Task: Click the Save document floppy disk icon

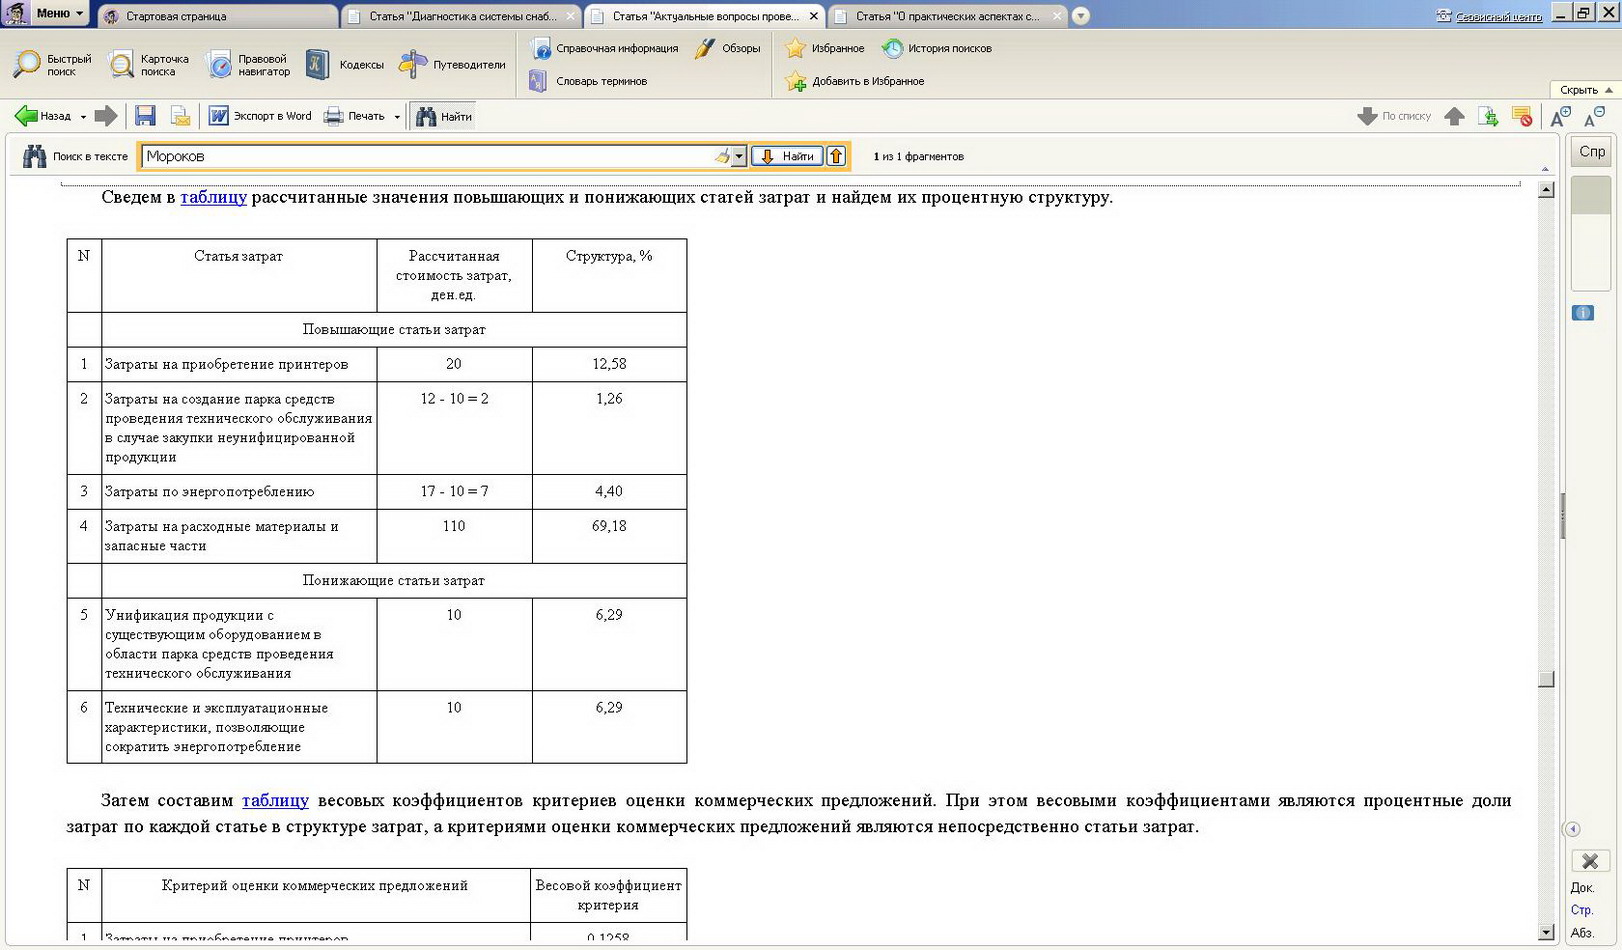Action: coord(145,116)
